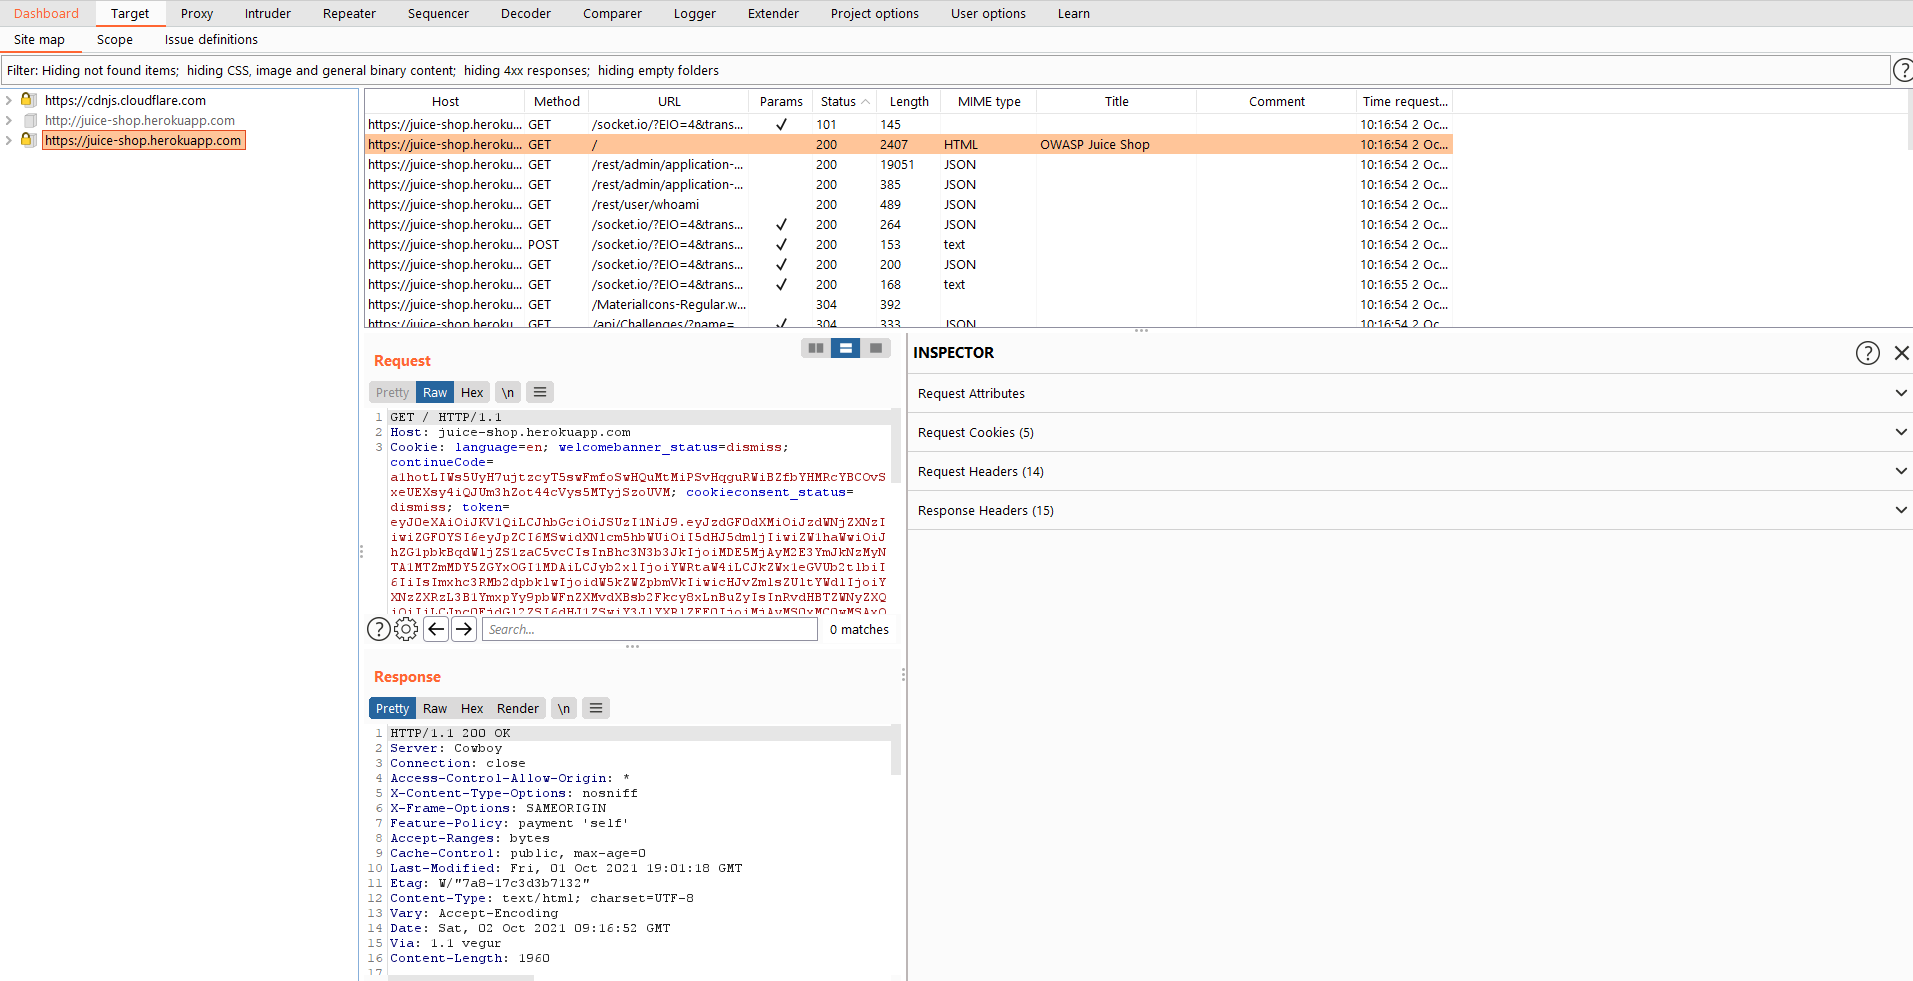Switch to the combined tabbed layout icon
1913x981 pixels.
point(876,348)
